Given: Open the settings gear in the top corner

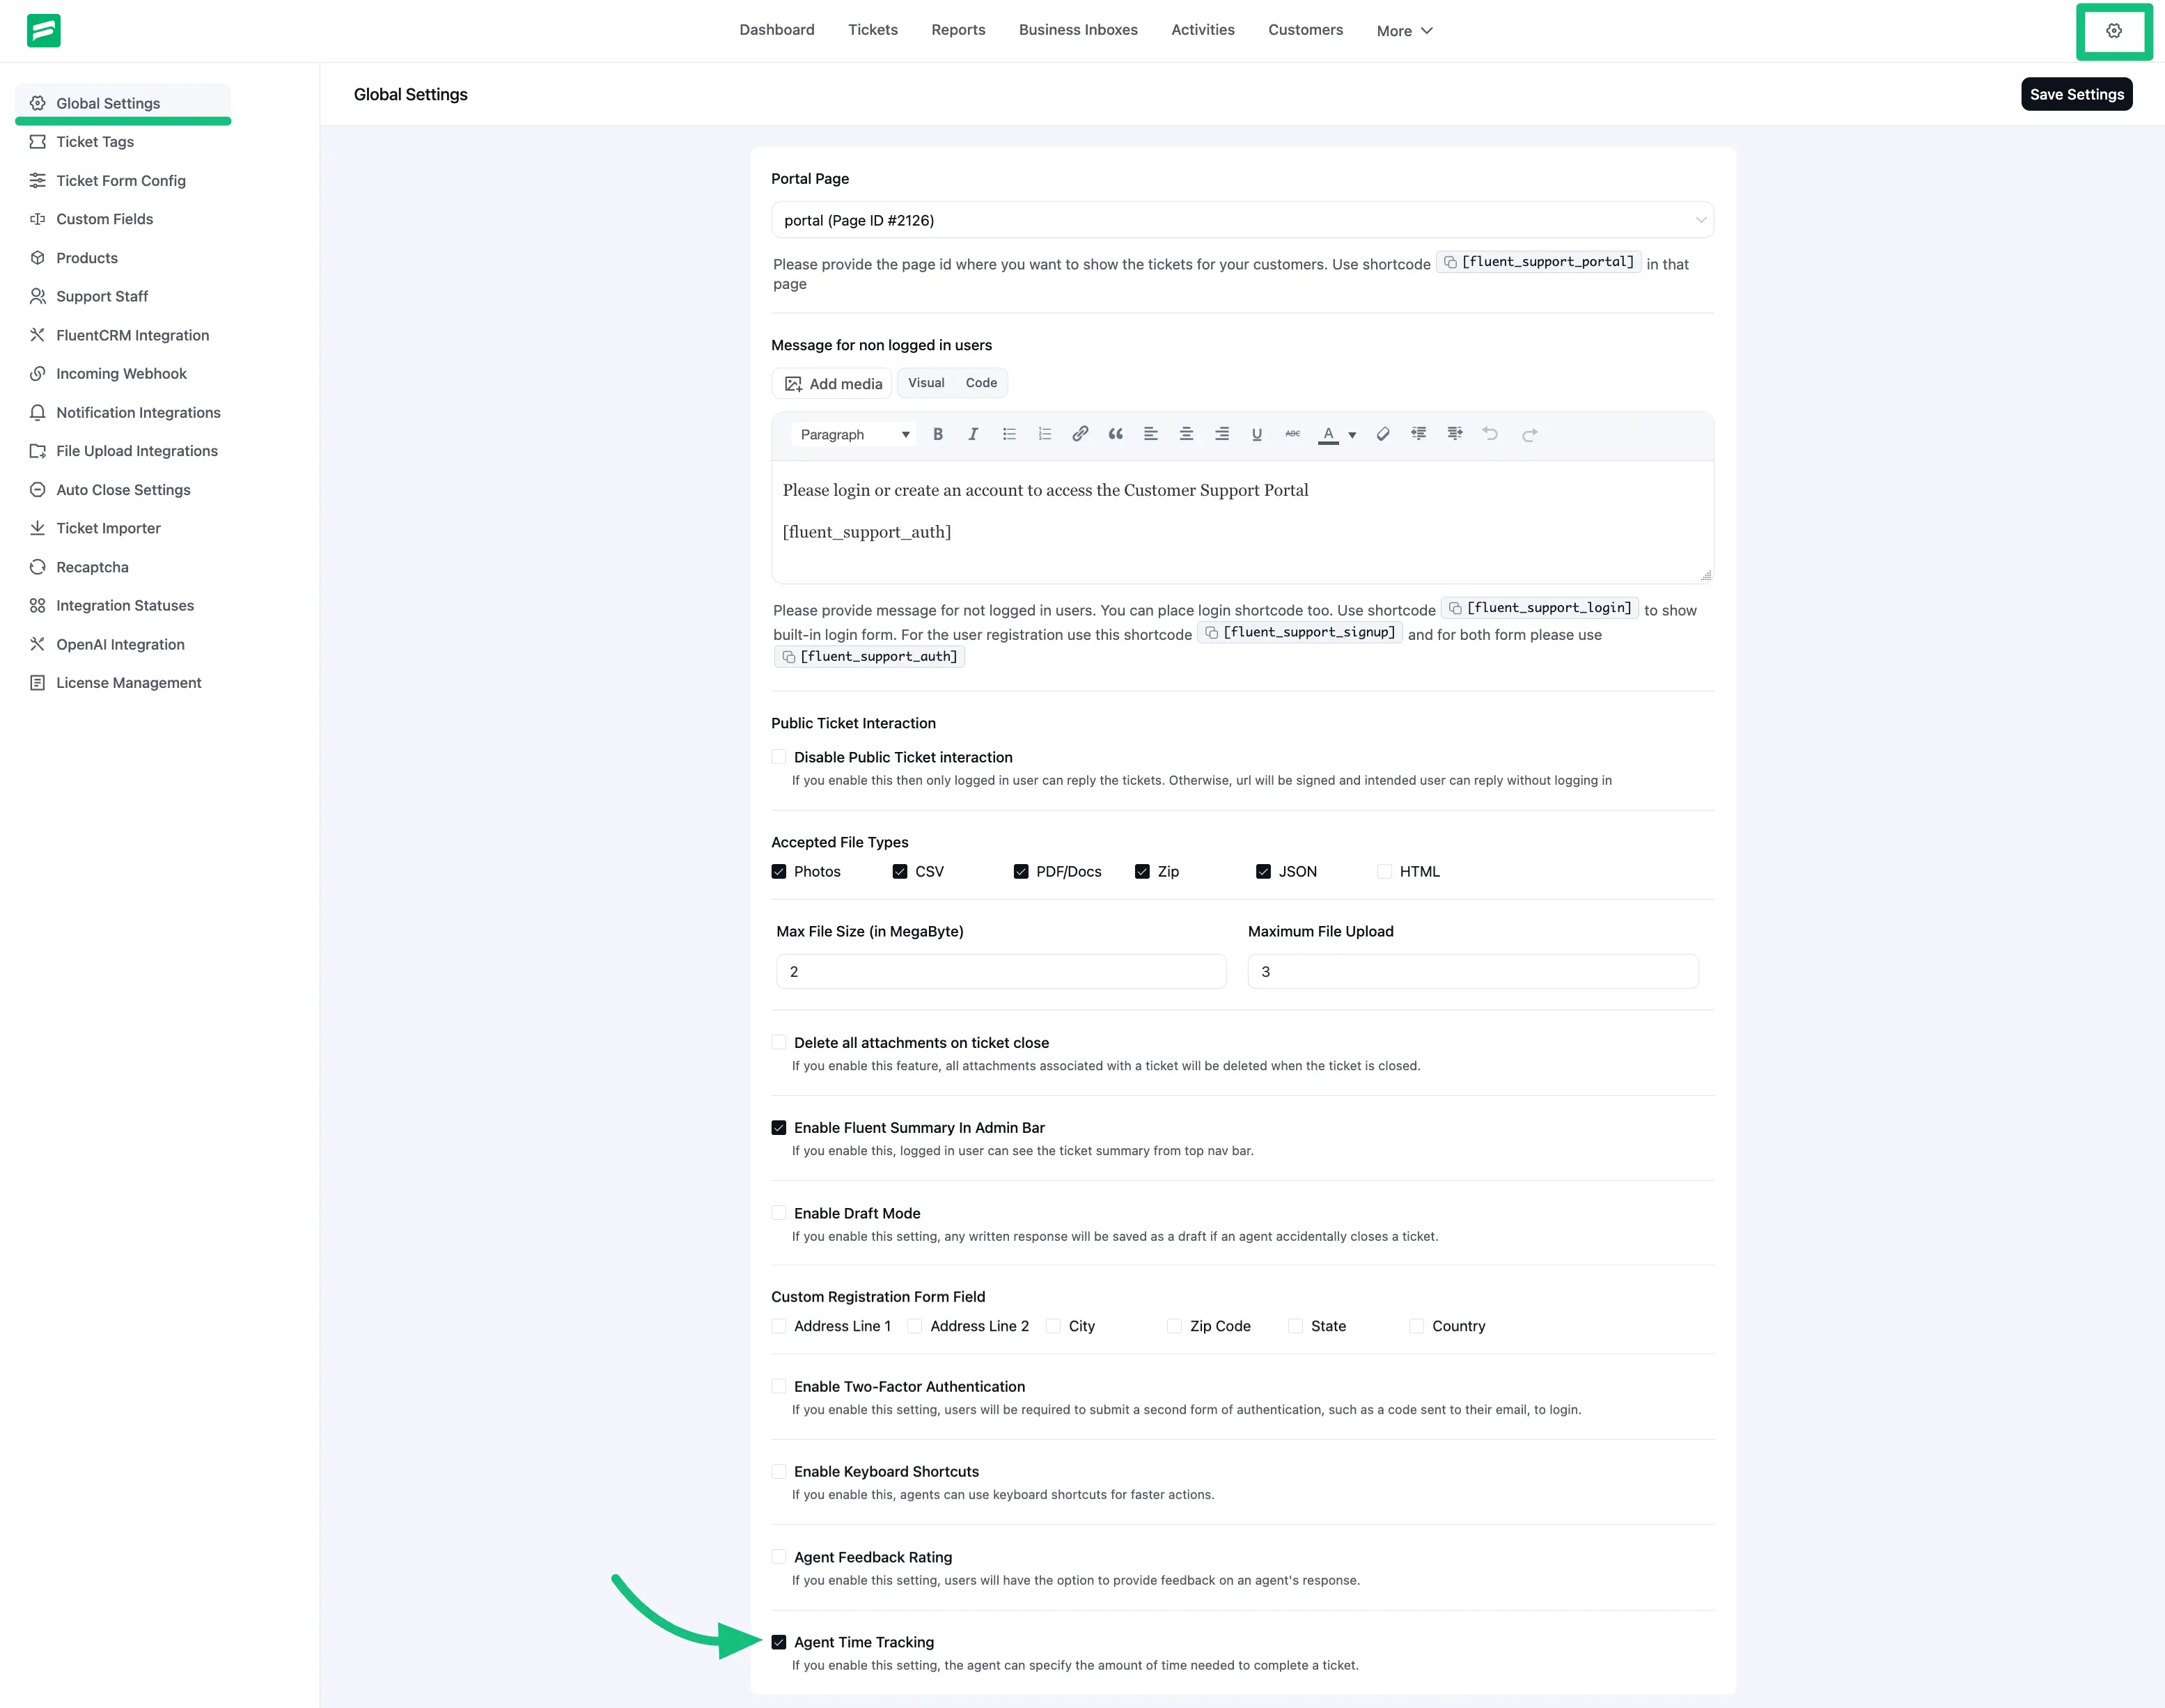Looking at the screenshot, I should pos(2114,30).
